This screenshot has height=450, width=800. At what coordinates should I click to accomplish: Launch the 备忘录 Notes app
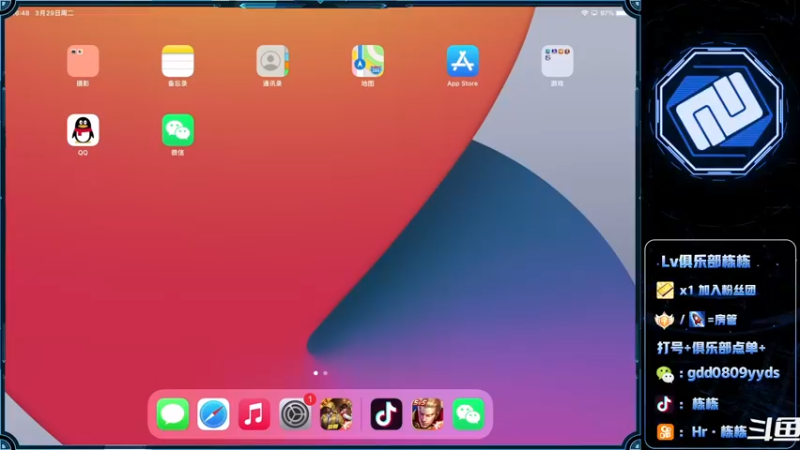click(178, 61)
